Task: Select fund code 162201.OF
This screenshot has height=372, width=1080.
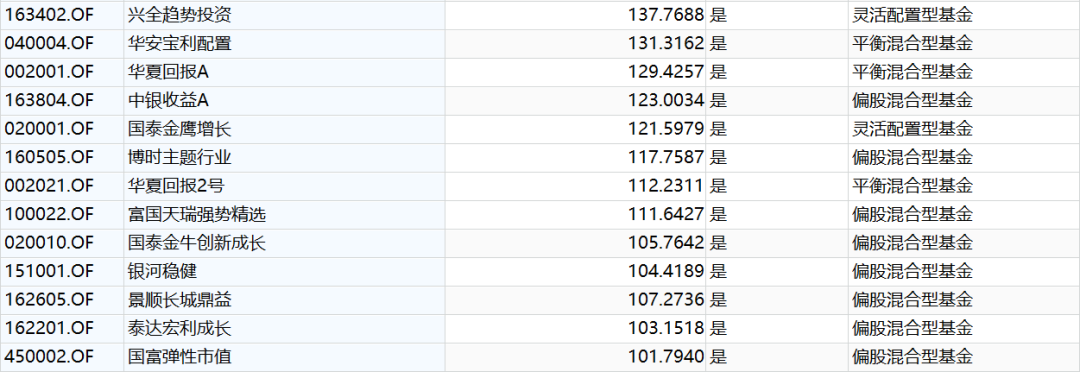Action: pos(49,329)
